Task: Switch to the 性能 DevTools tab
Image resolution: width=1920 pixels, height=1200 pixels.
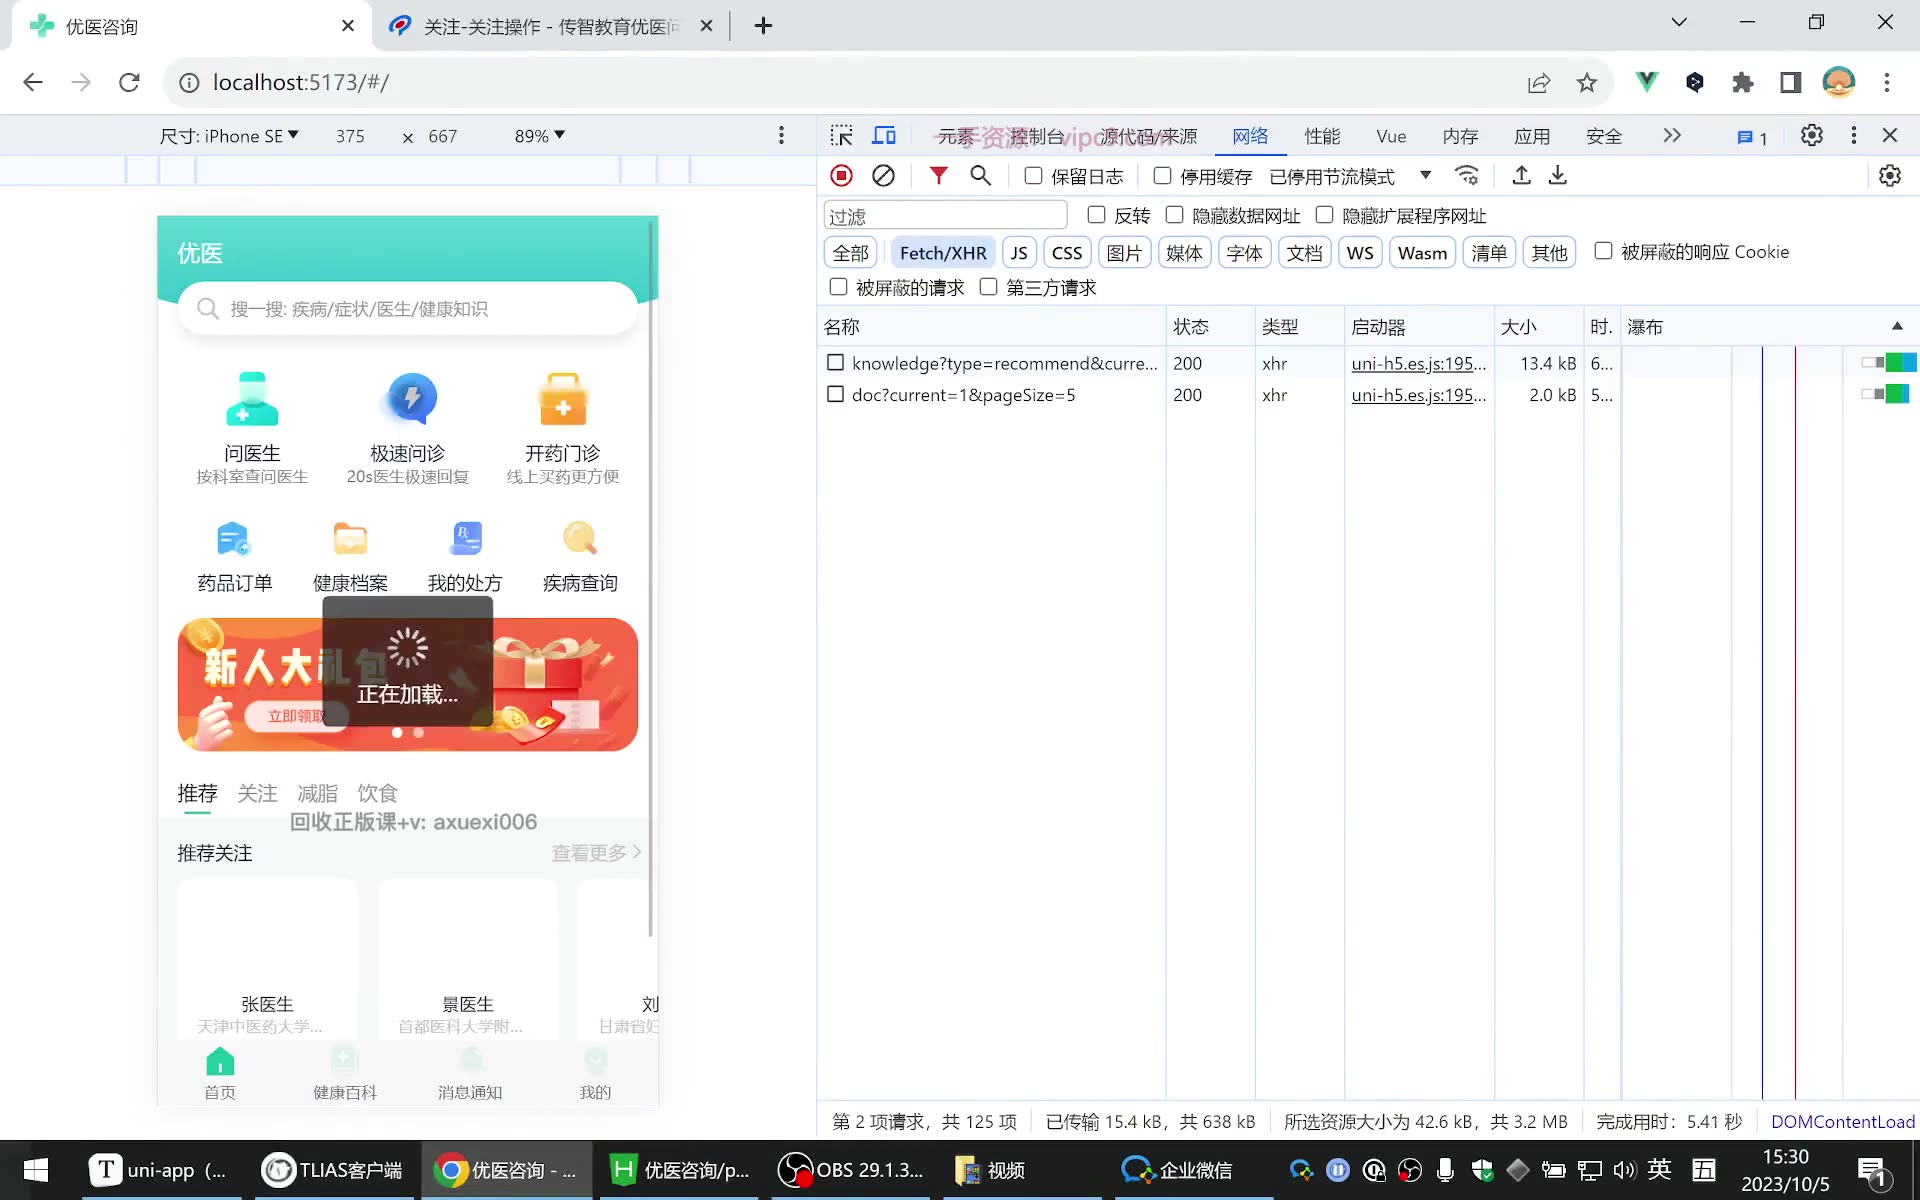Action: click(1322, 137)
